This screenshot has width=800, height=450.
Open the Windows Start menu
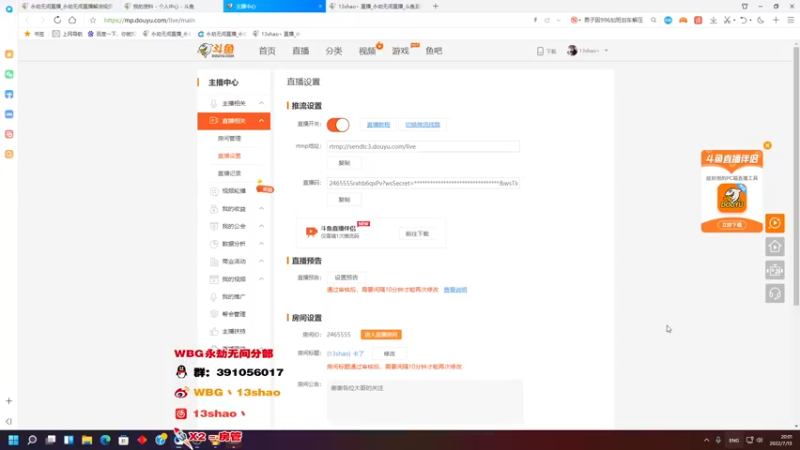(13, 440)
